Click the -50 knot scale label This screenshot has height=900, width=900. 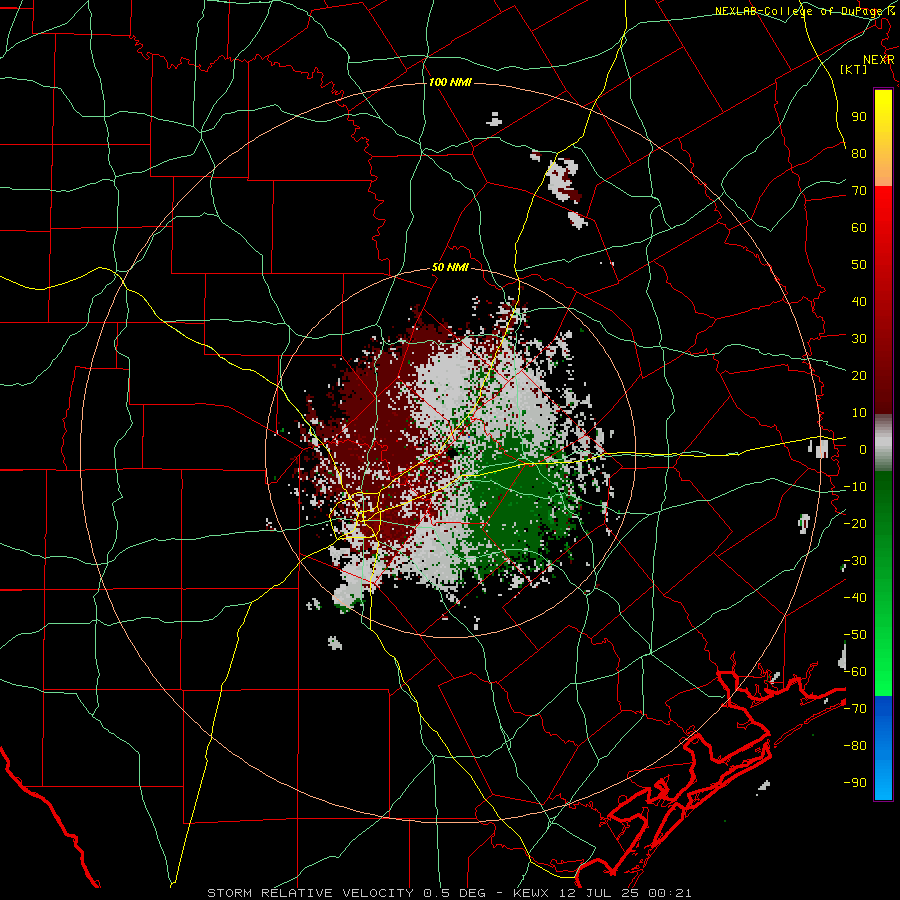click(855, 635)
